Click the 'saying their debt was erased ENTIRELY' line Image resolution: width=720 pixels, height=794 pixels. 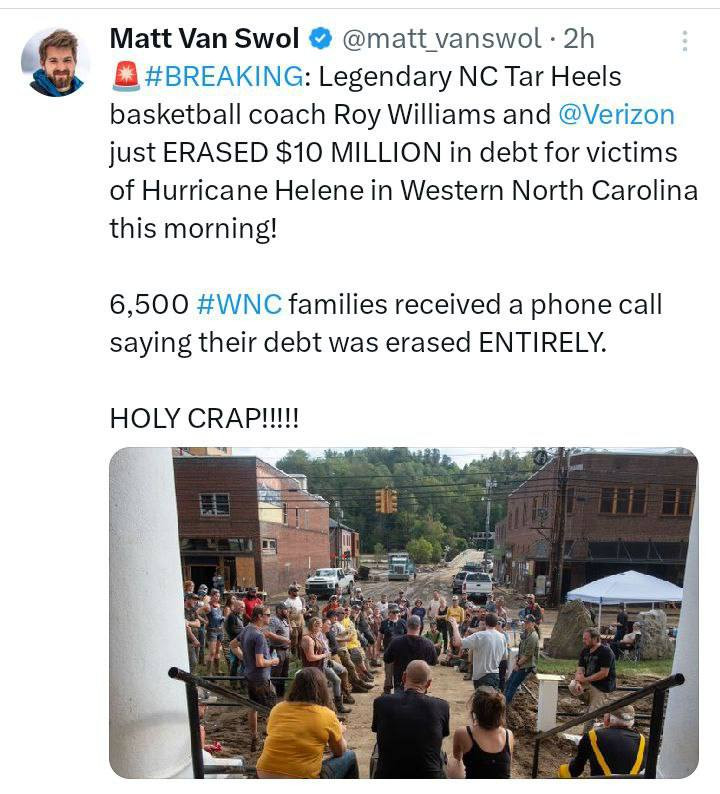357,343
